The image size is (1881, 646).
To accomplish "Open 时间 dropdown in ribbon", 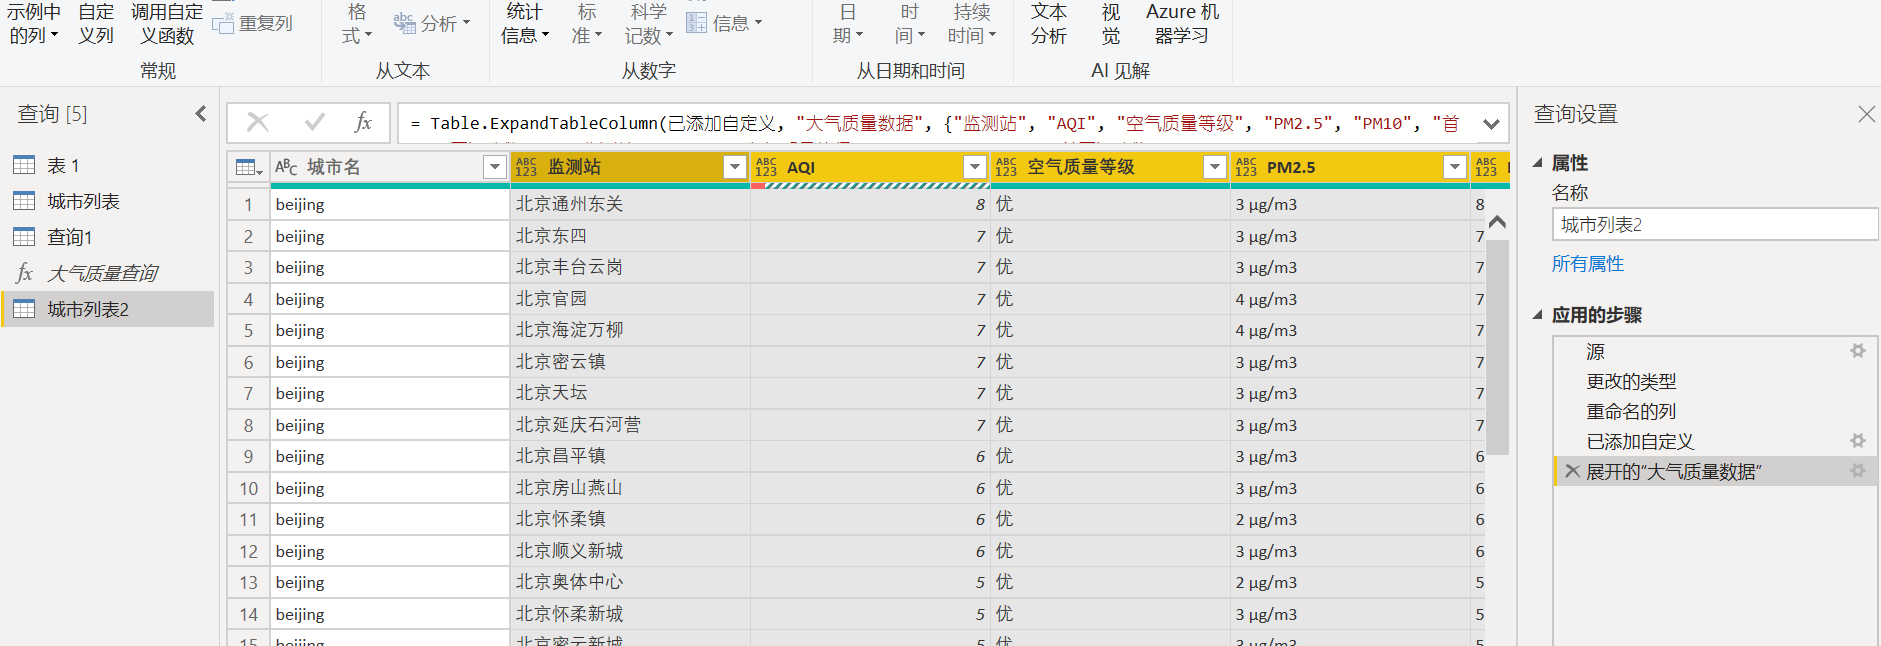I will coord(909,24).
